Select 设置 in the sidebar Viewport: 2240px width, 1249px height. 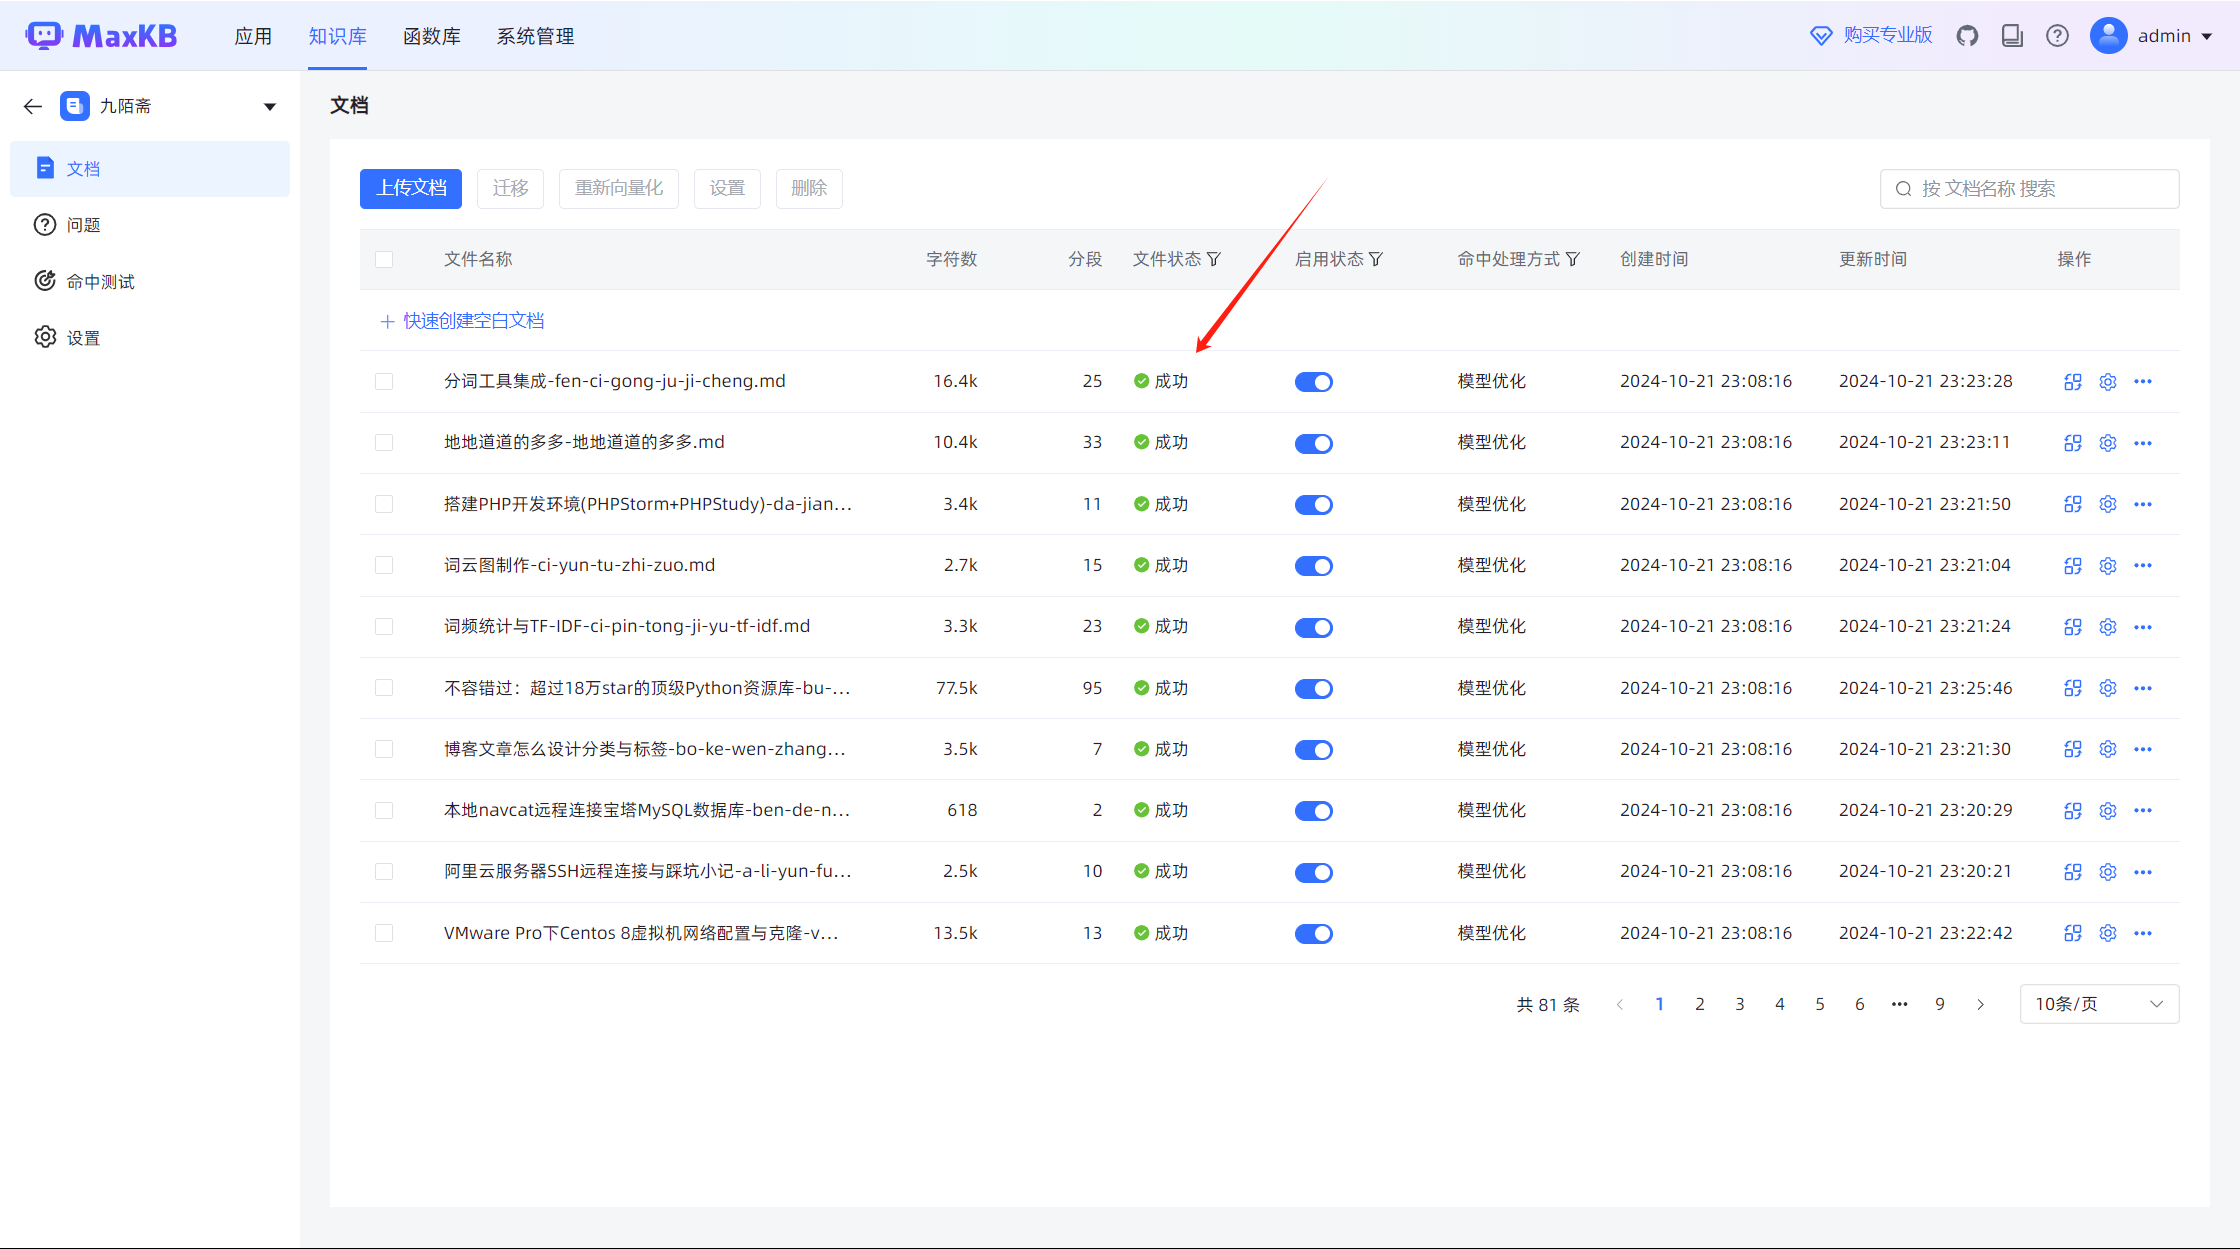pyautogui.click(x=150, y=338)
